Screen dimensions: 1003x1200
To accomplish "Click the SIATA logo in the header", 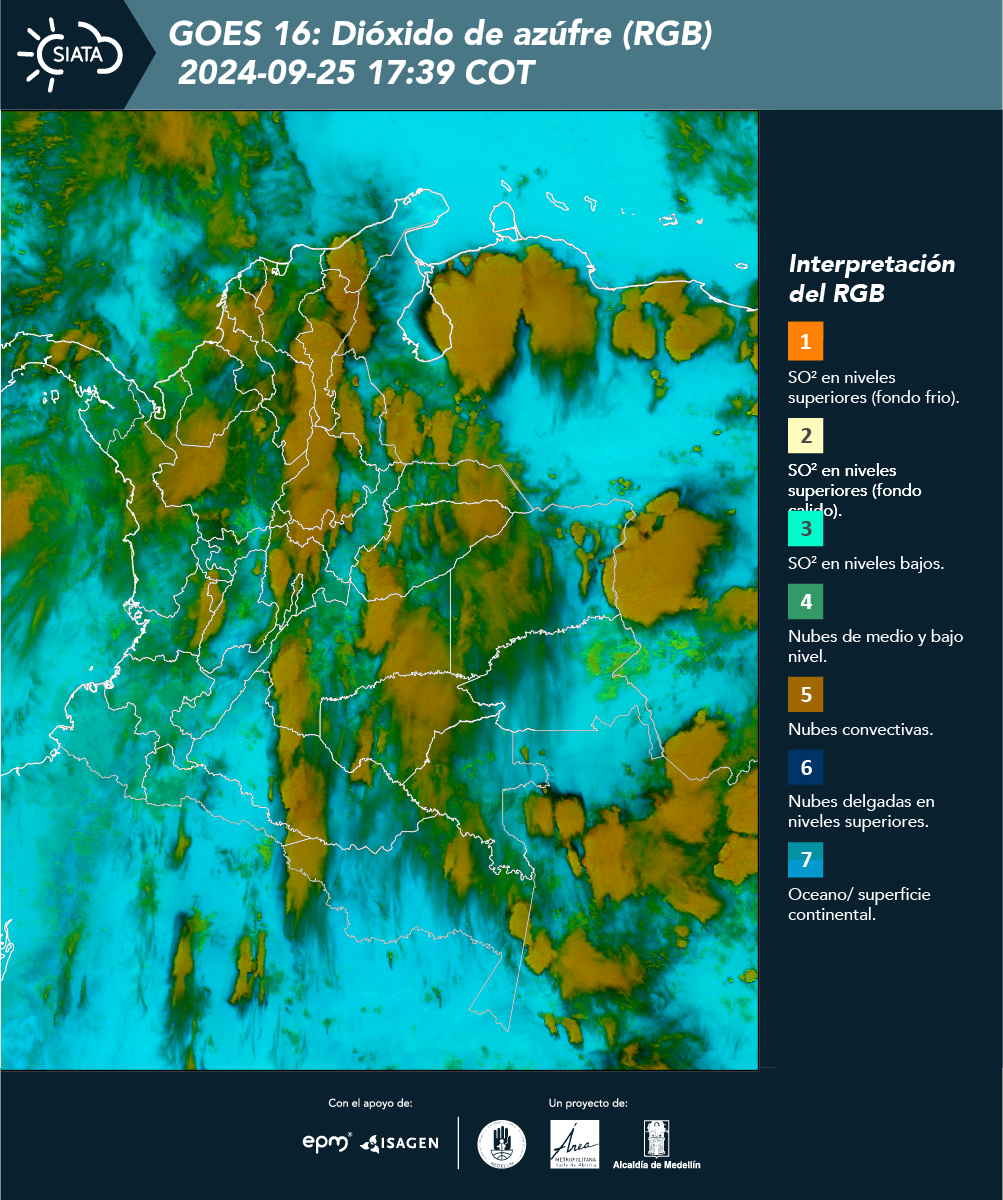I will click(70, 53).
